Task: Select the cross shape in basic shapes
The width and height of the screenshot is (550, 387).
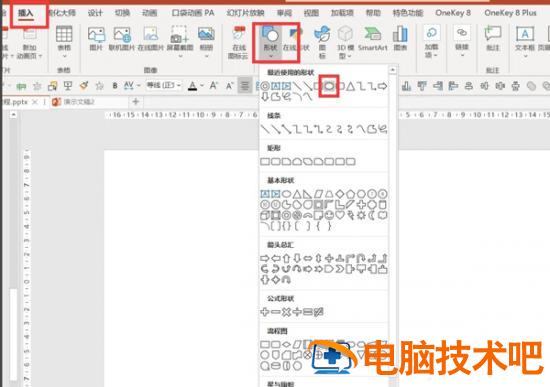Action: tap(361, 205)
